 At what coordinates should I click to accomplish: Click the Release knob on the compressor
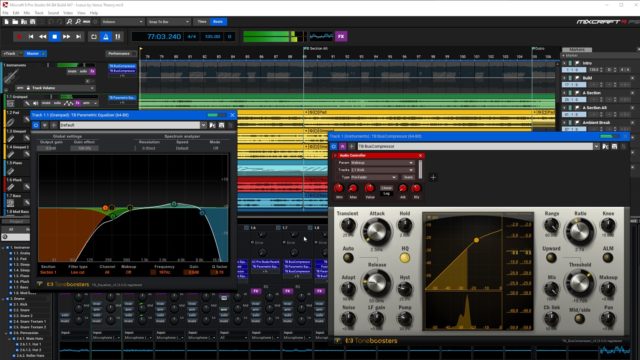[x=377, y=283]
